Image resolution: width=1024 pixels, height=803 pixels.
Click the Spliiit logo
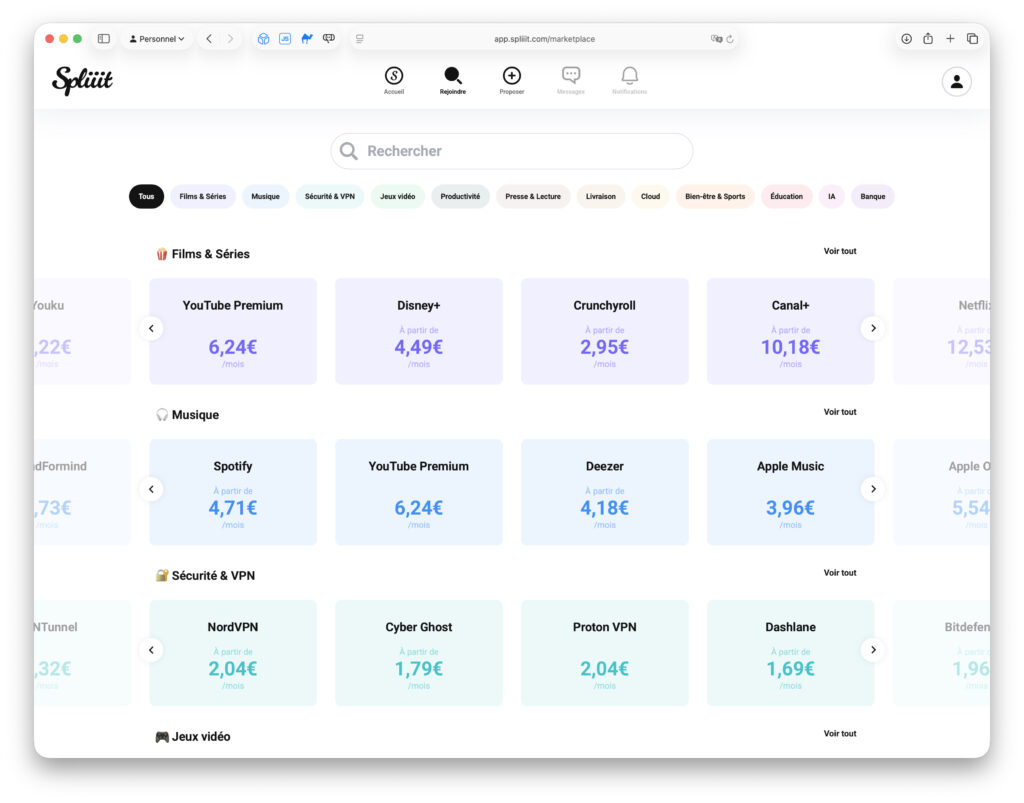point(82,80)
